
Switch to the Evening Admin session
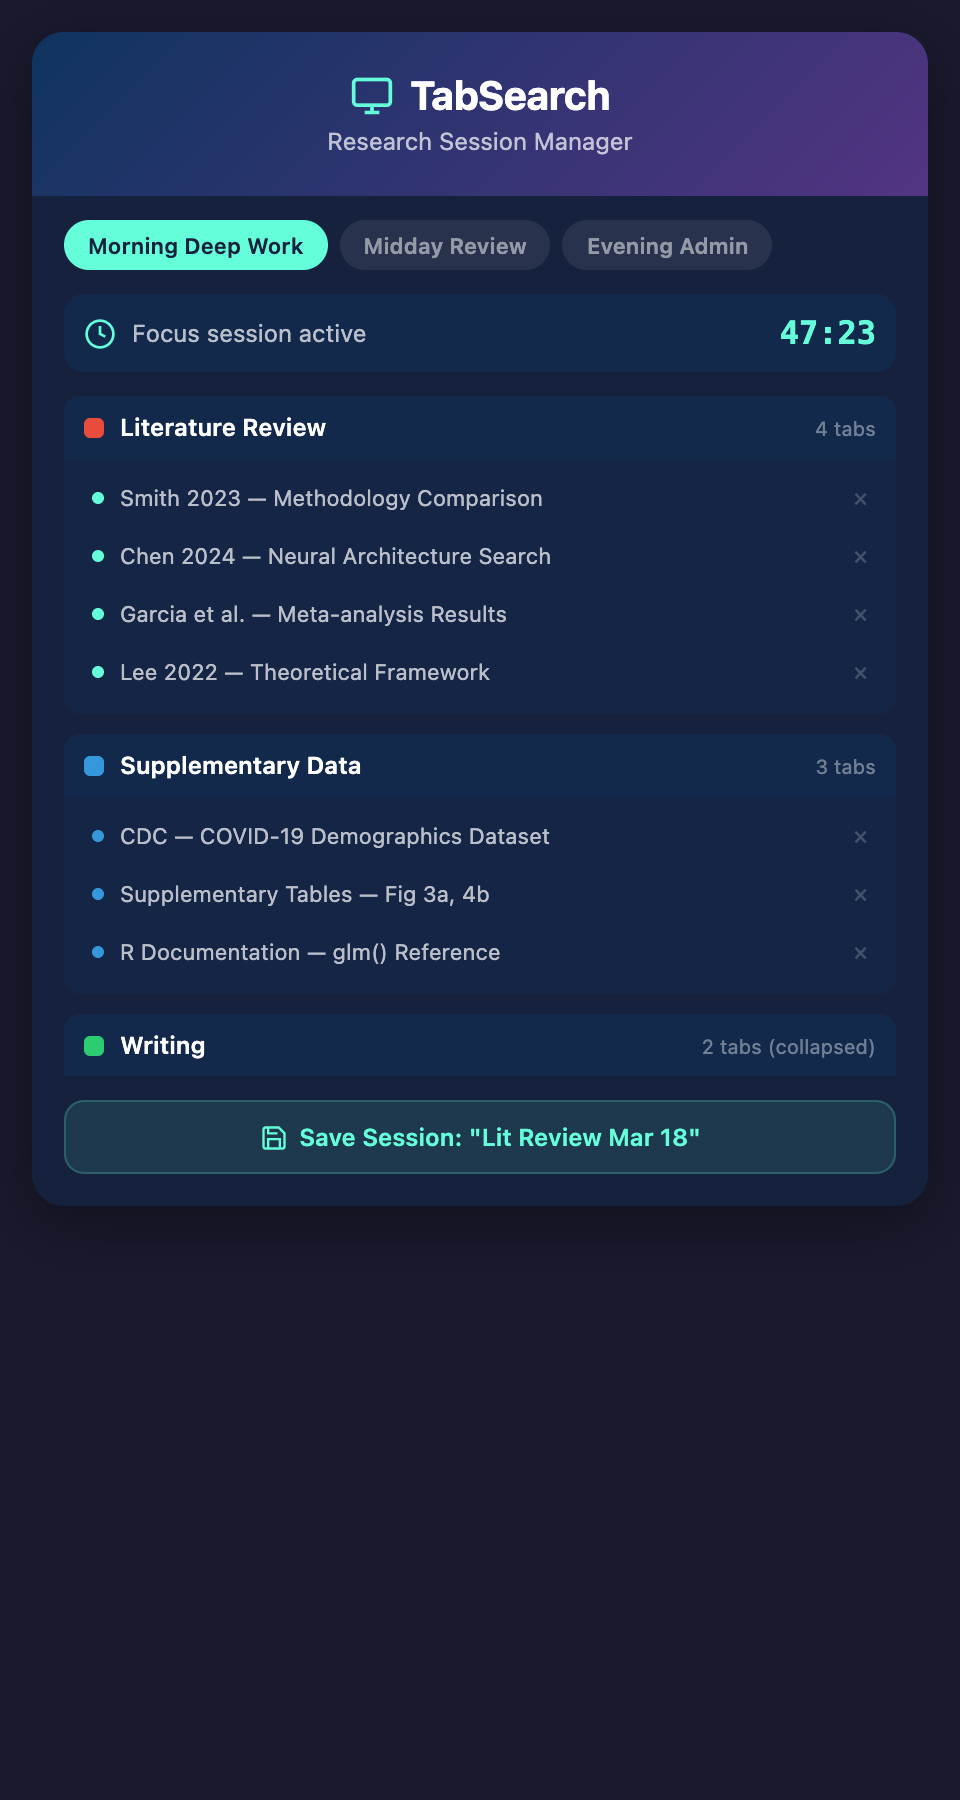coord(667,246)
